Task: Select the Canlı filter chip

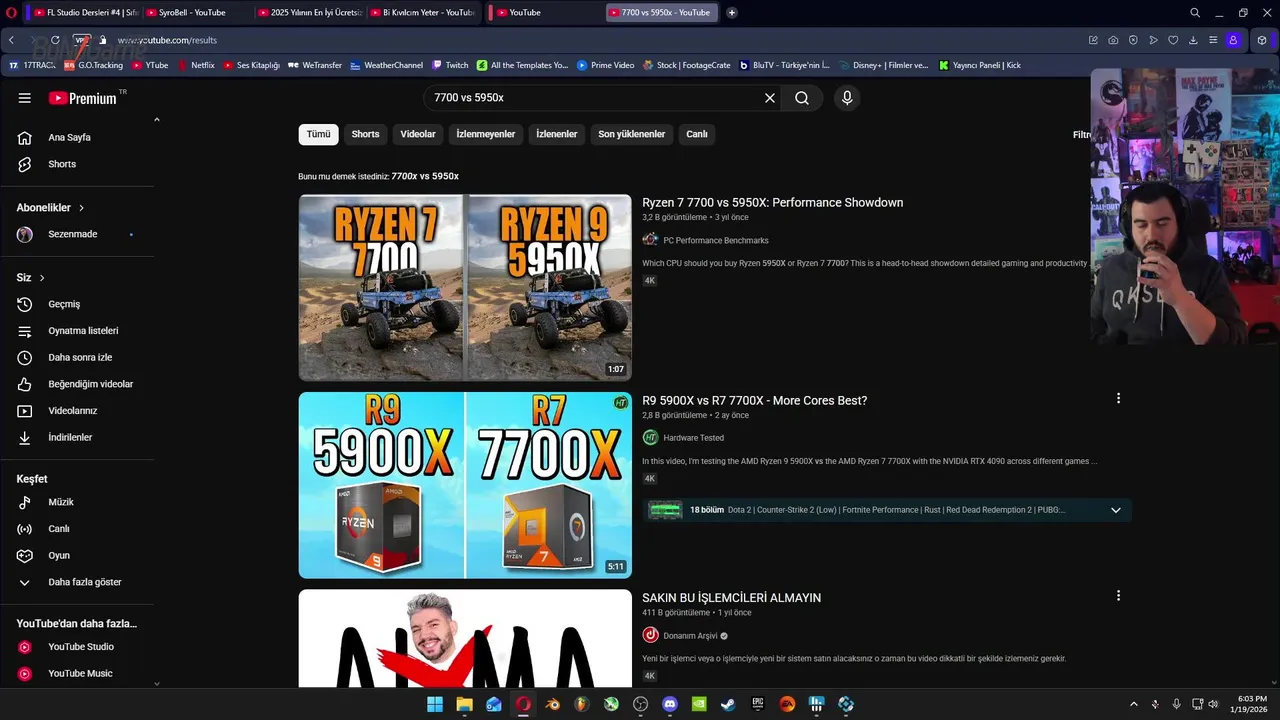Action: tap(697, 134)
